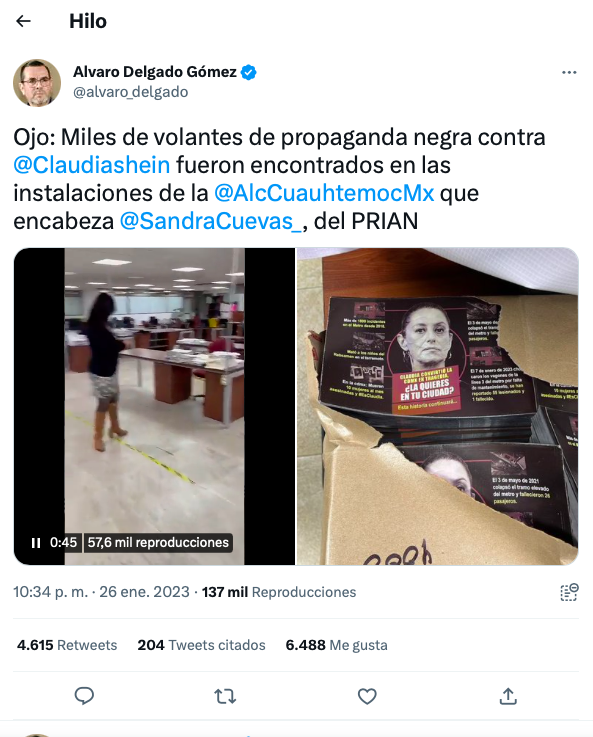Image resolution: width=593 pixels, height=737 pixels.
Task: Click the blue verified badge
Action: click(249, 72)
